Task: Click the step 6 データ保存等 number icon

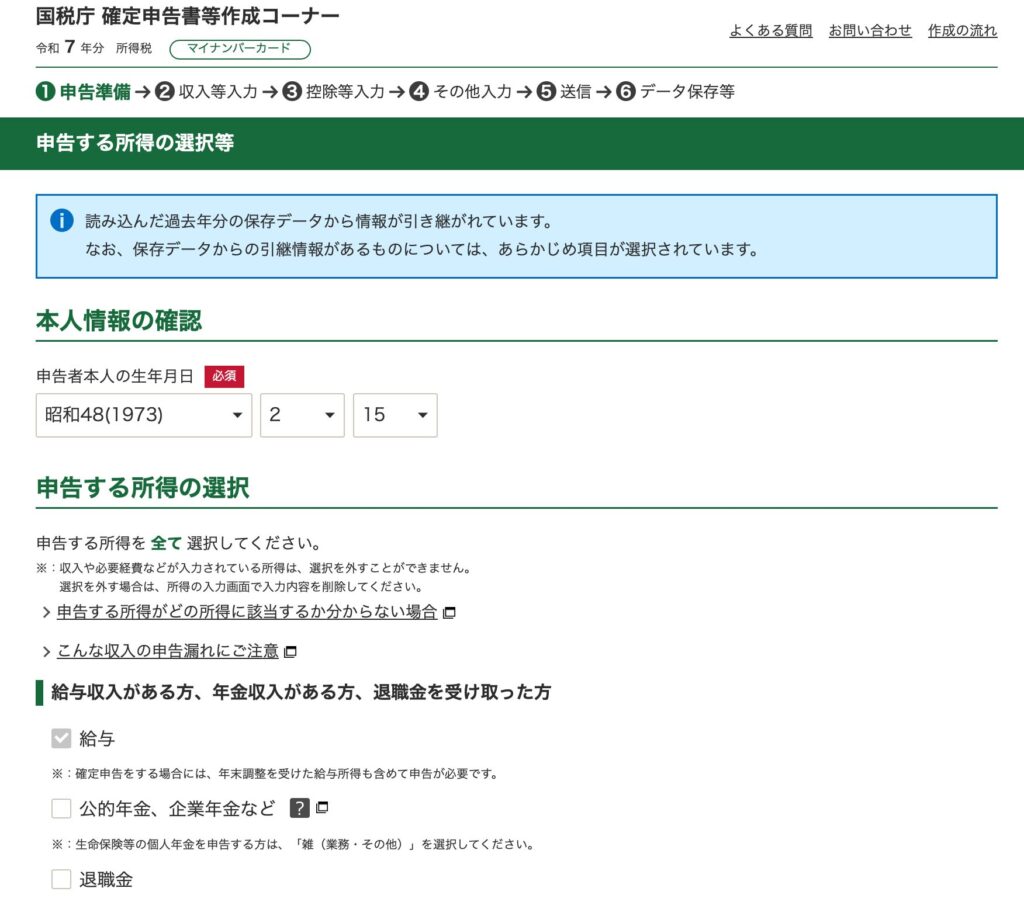Action: pos(626,92)
